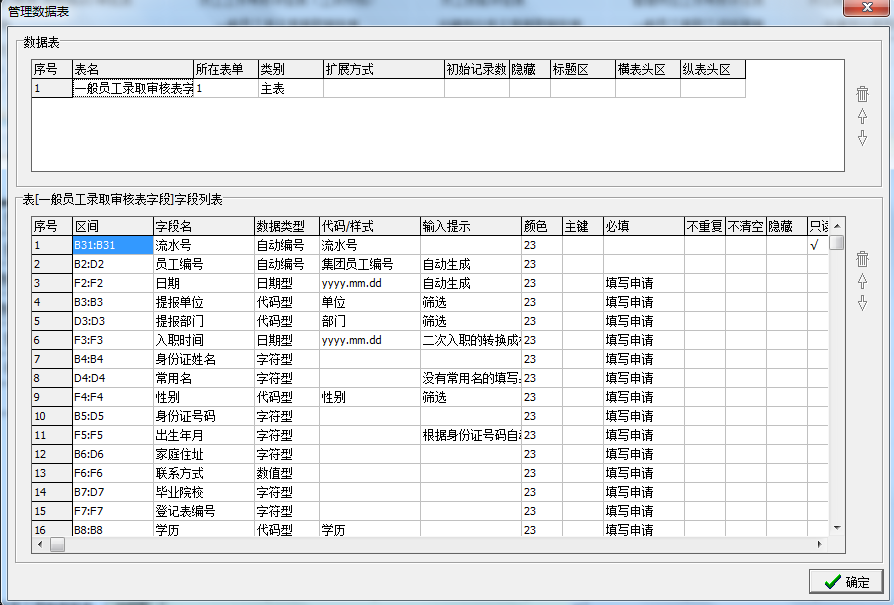
Task: Click row number 13 in field list
Action: click(x=52, y=473)
